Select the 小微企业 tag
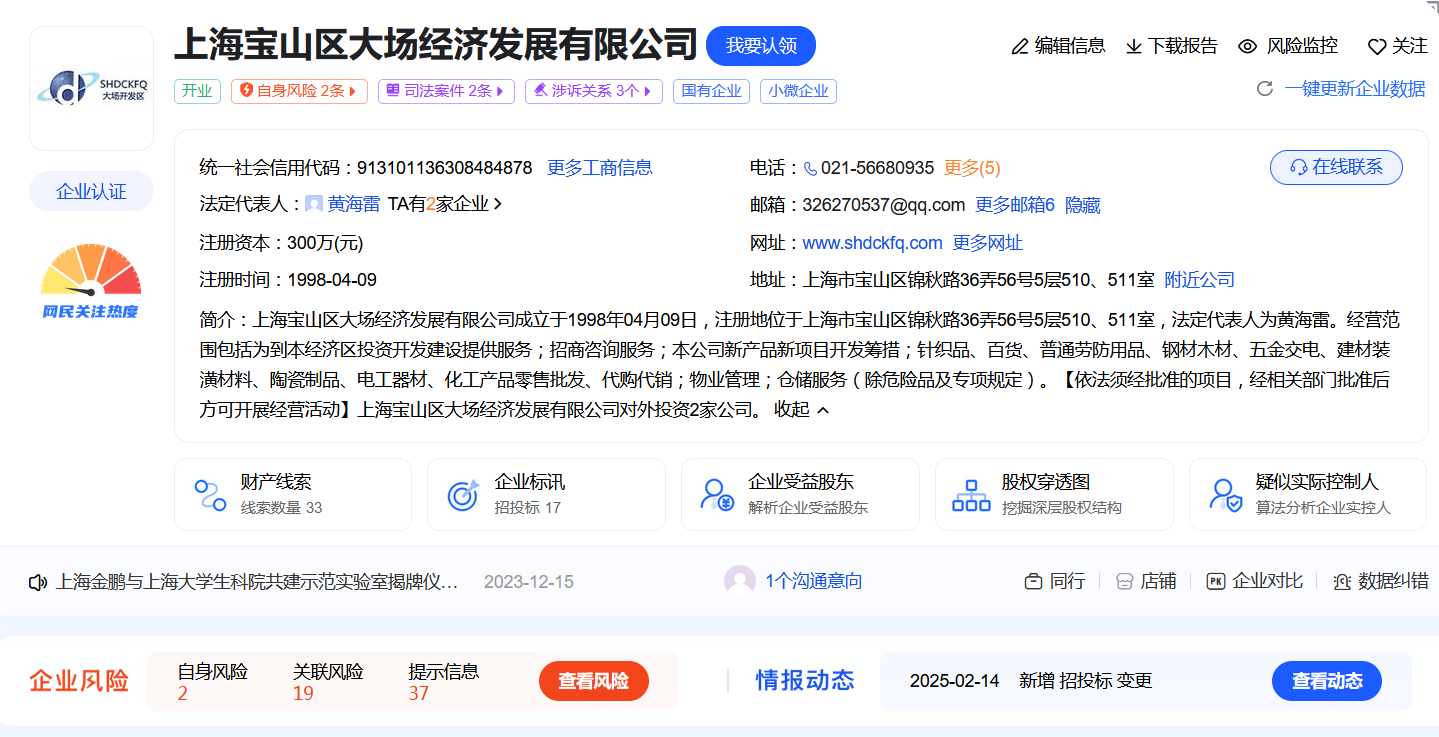The width and height of the screenshot is (1439, 737). tap(798, 91)
